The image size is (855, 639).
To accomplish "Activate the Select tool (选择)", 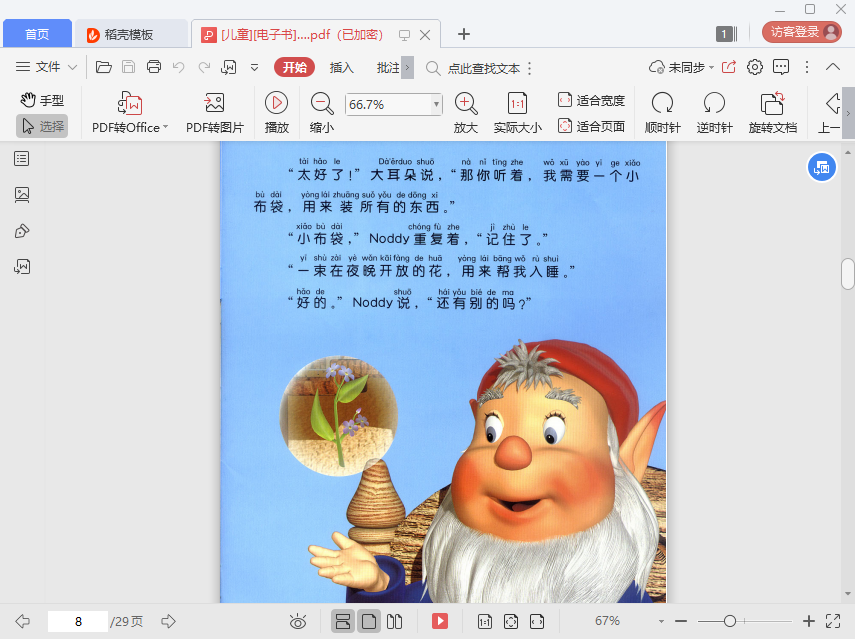I will click(43, 126).
